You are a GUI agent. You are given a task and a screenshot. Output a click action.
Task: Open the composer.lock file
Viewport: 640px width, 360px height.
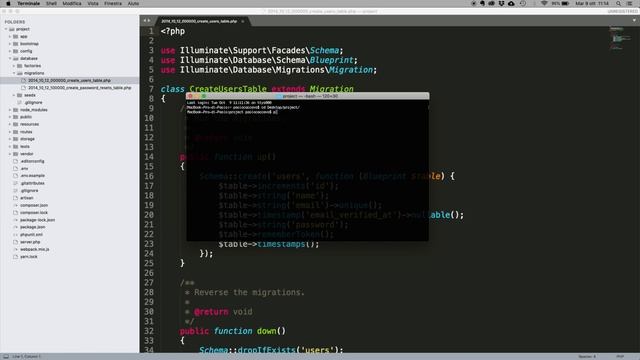click(34, 213)
